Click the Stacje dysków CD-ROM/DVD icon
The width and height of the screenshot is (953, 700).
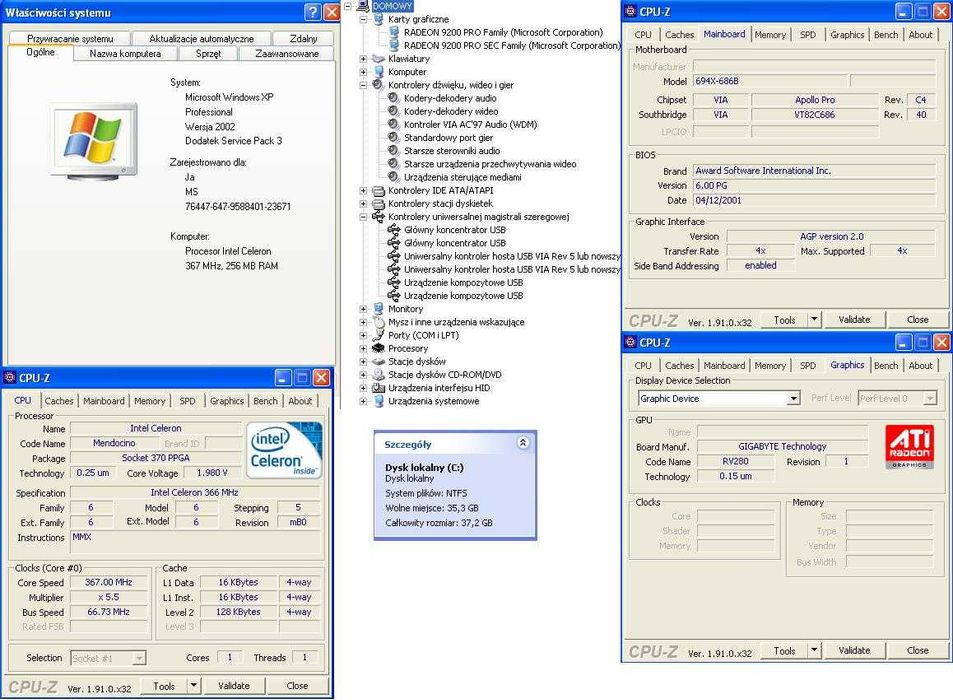pyautogui.click(x=378, y=375)
